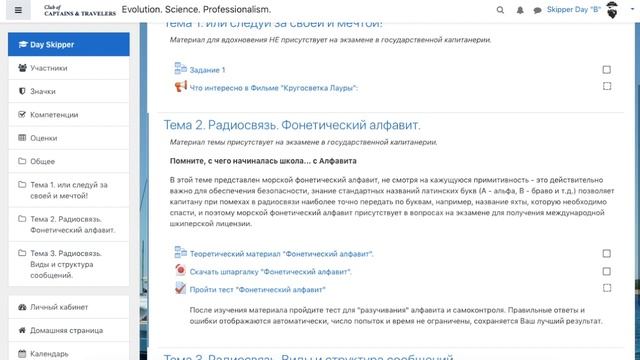
Task: Tick completion box for Теоретический материал
Action: point(607,253)
